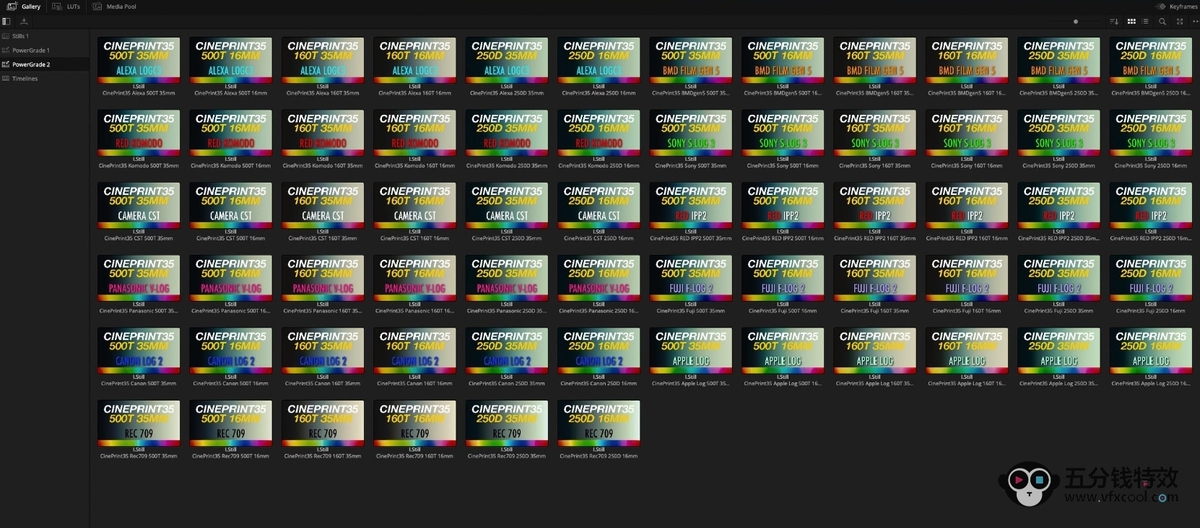The height and width of the screenshot is (528, 1200).
Task: Select BMD Film Gen 5 500T 35mm still
Action: [x=690, y=61]
